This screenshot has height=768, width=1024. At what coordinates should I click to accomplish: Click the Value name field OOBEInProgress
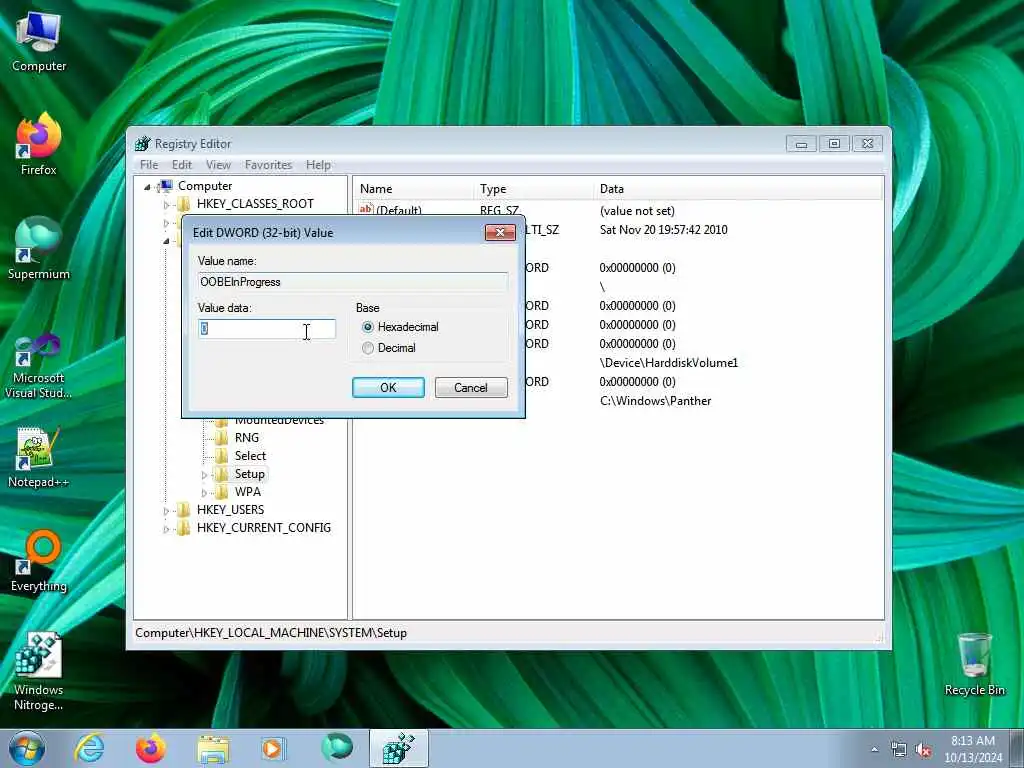[353, 282]
